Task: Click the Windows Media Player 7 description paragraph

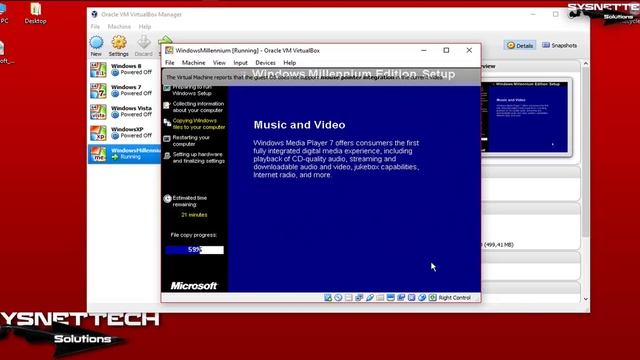Action: pos(336,159)
